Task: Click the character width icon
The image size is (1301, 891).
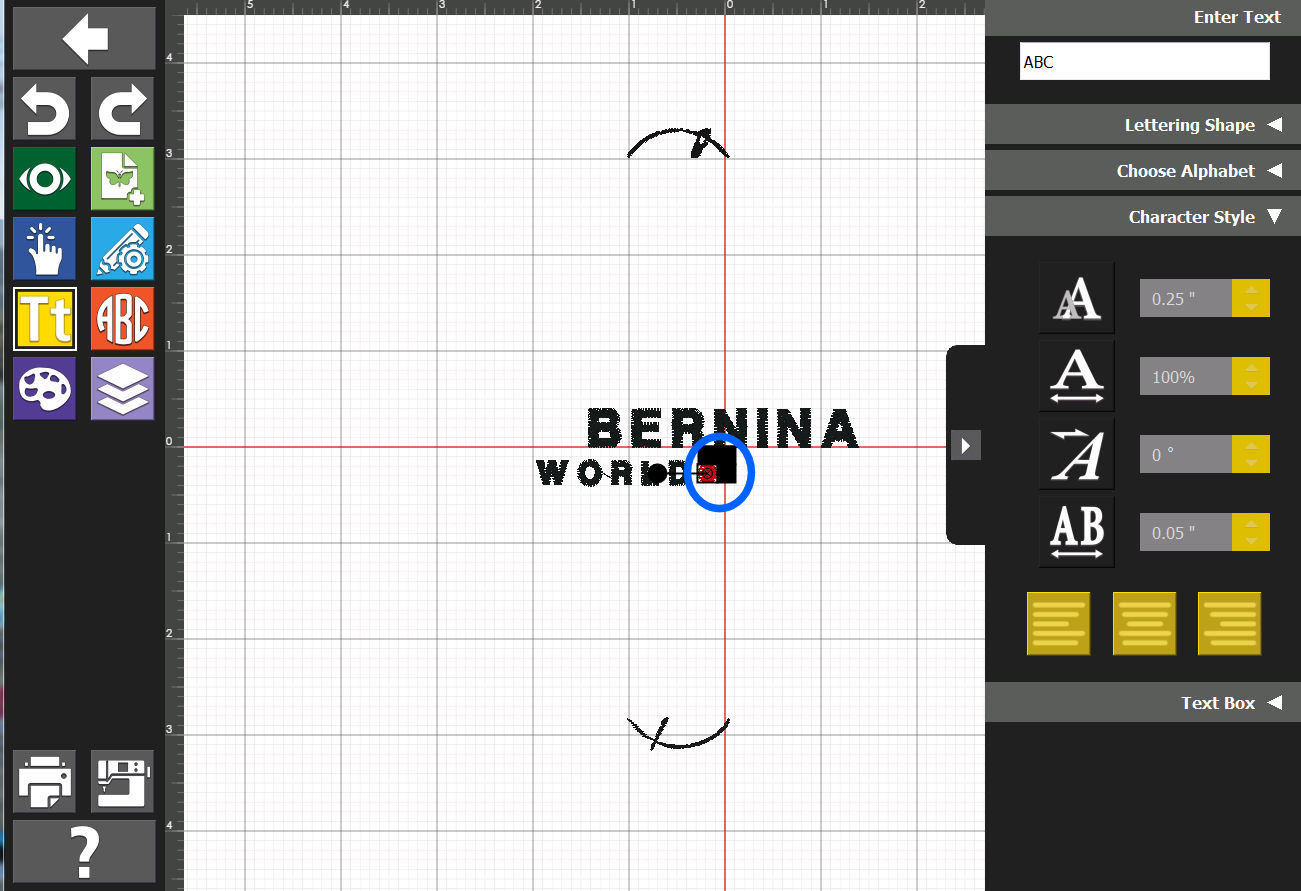Action: coord(1077,376)
